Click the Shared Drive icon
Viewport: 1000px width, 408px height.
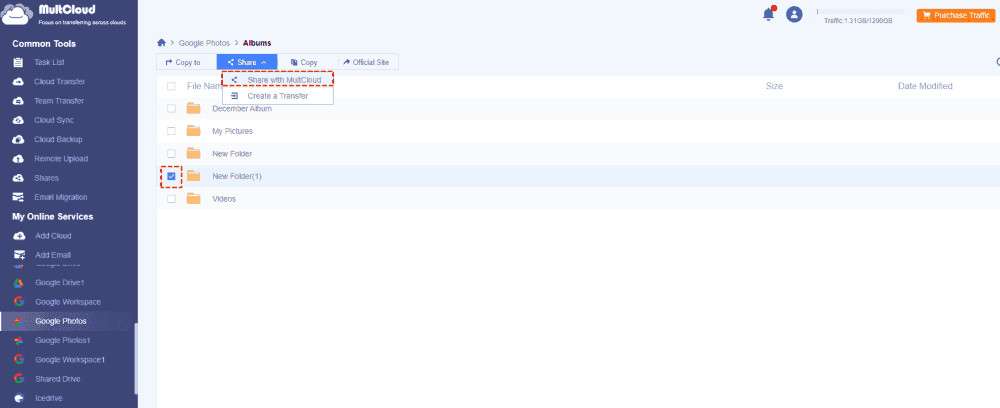[19, 379]
